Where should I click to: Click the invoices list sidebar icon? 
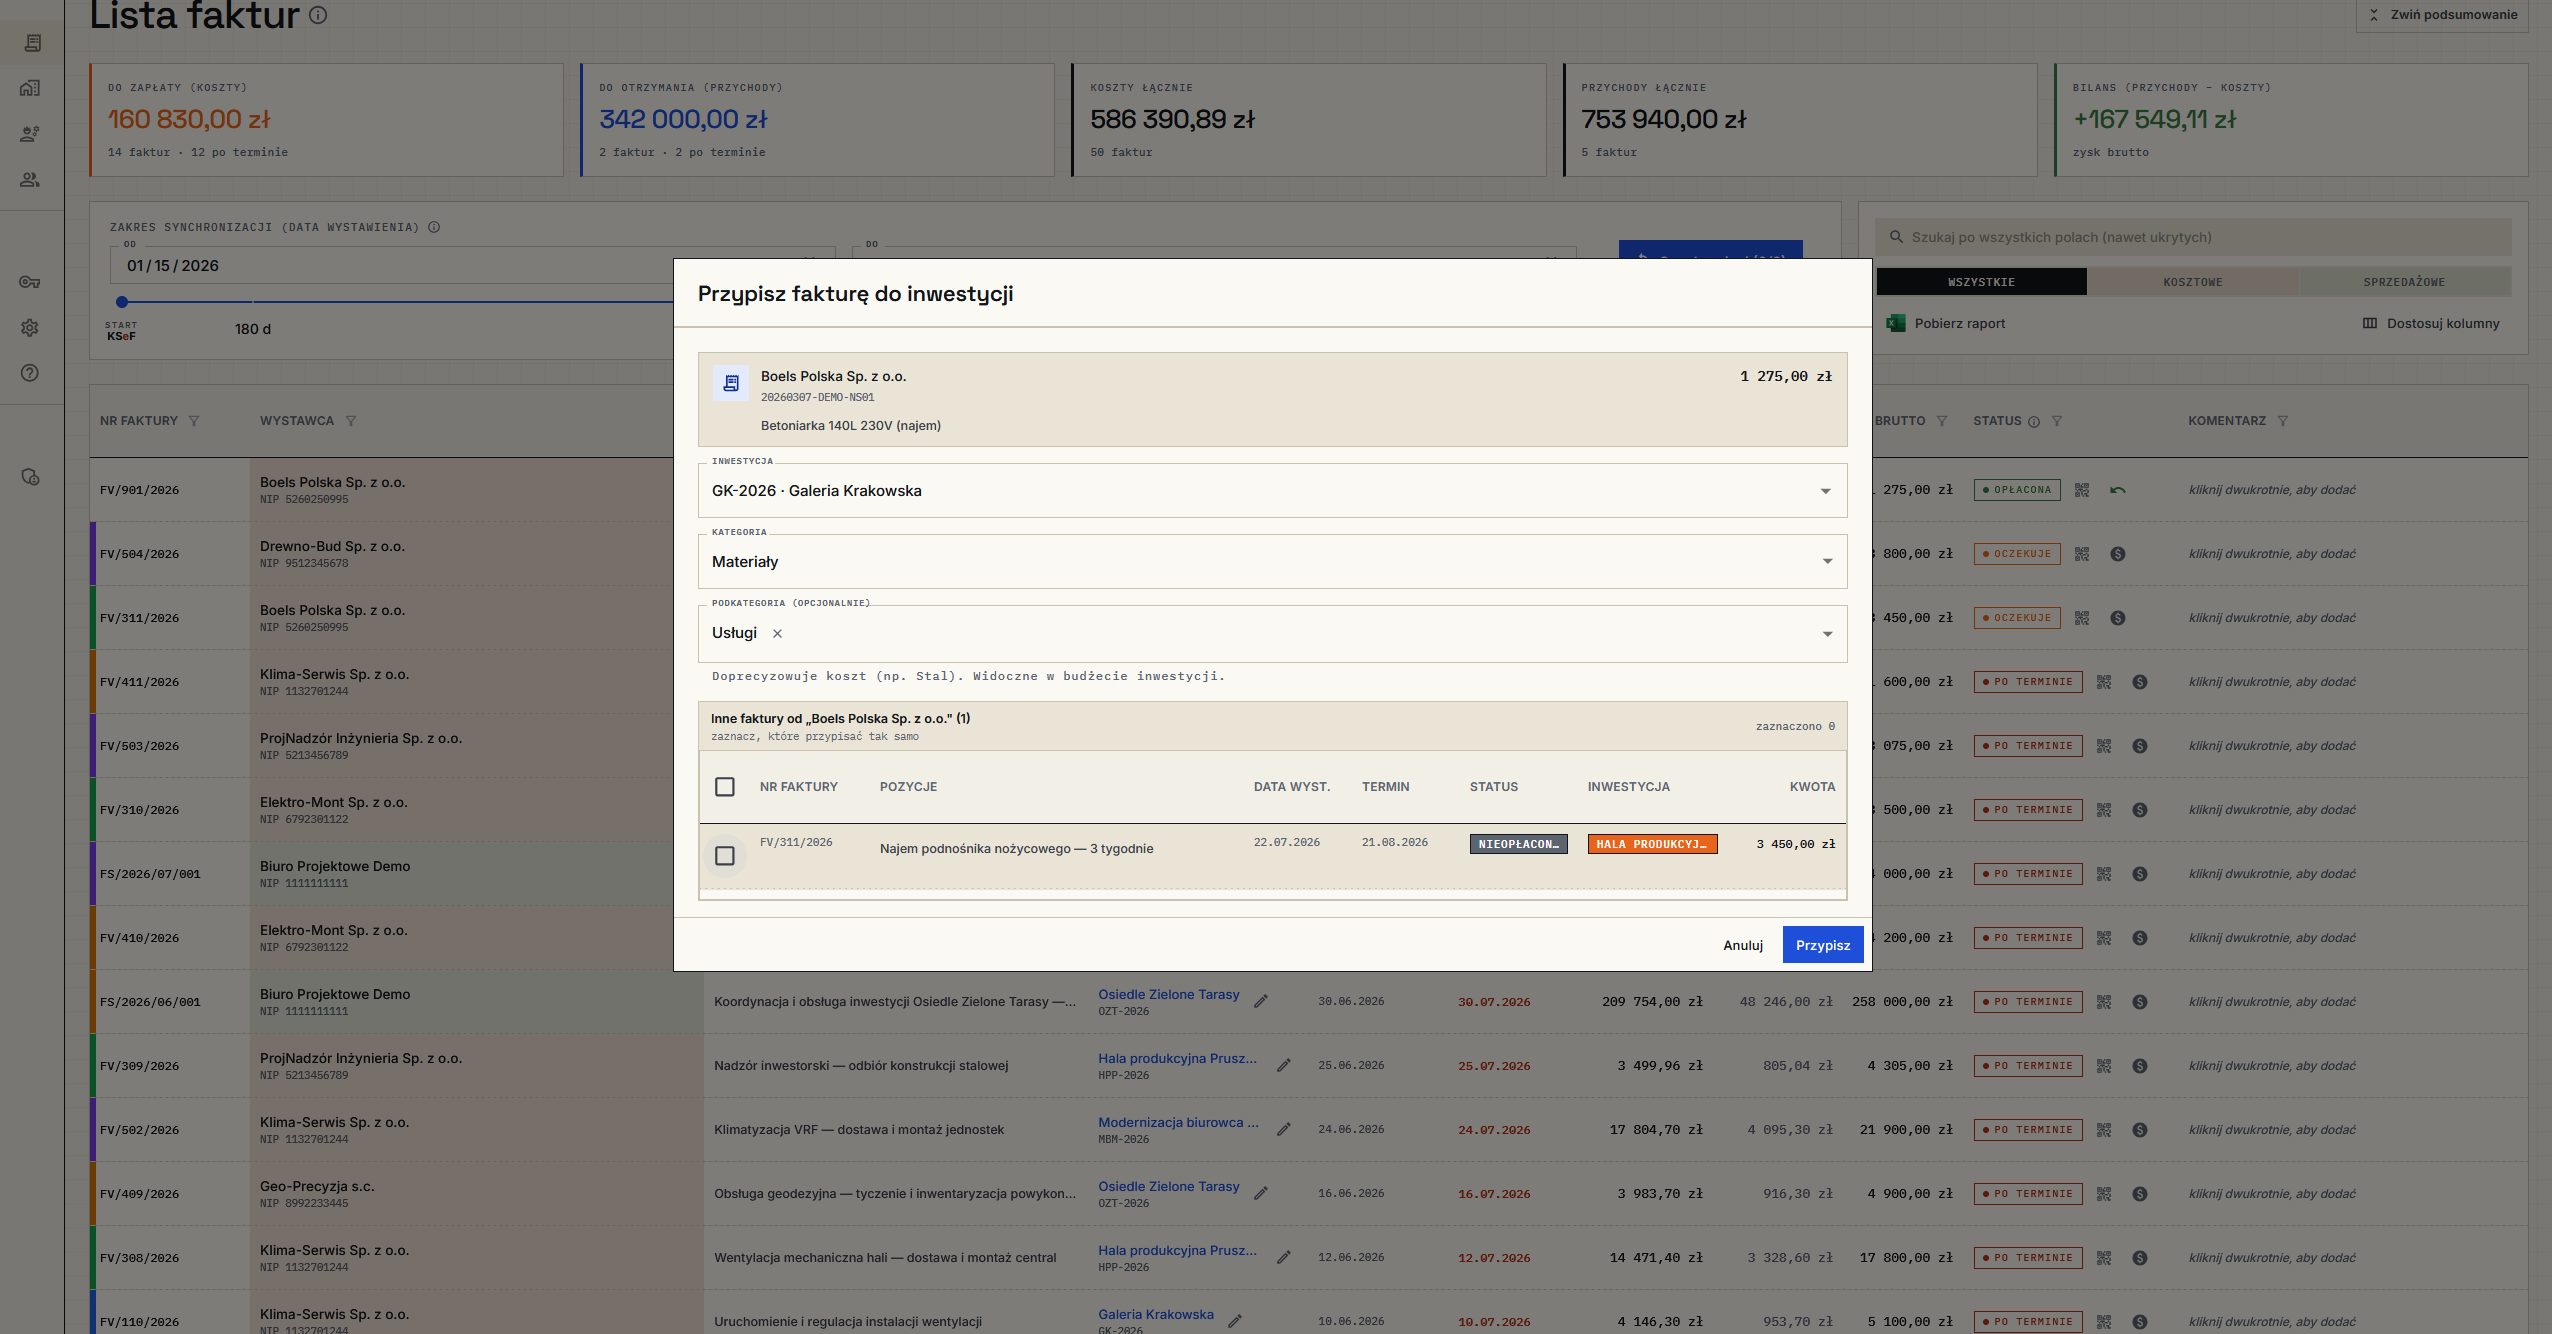coord(32,43)
